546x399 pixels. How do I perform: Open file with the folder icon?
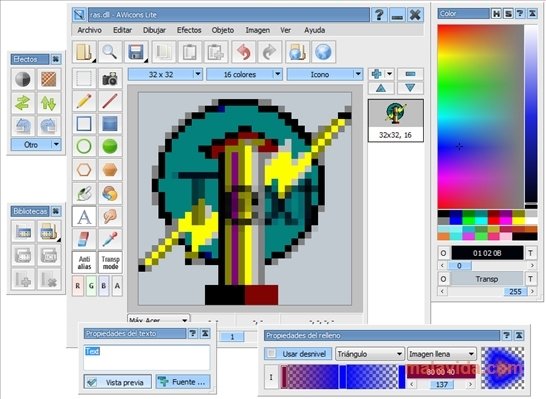click(84, 52)
